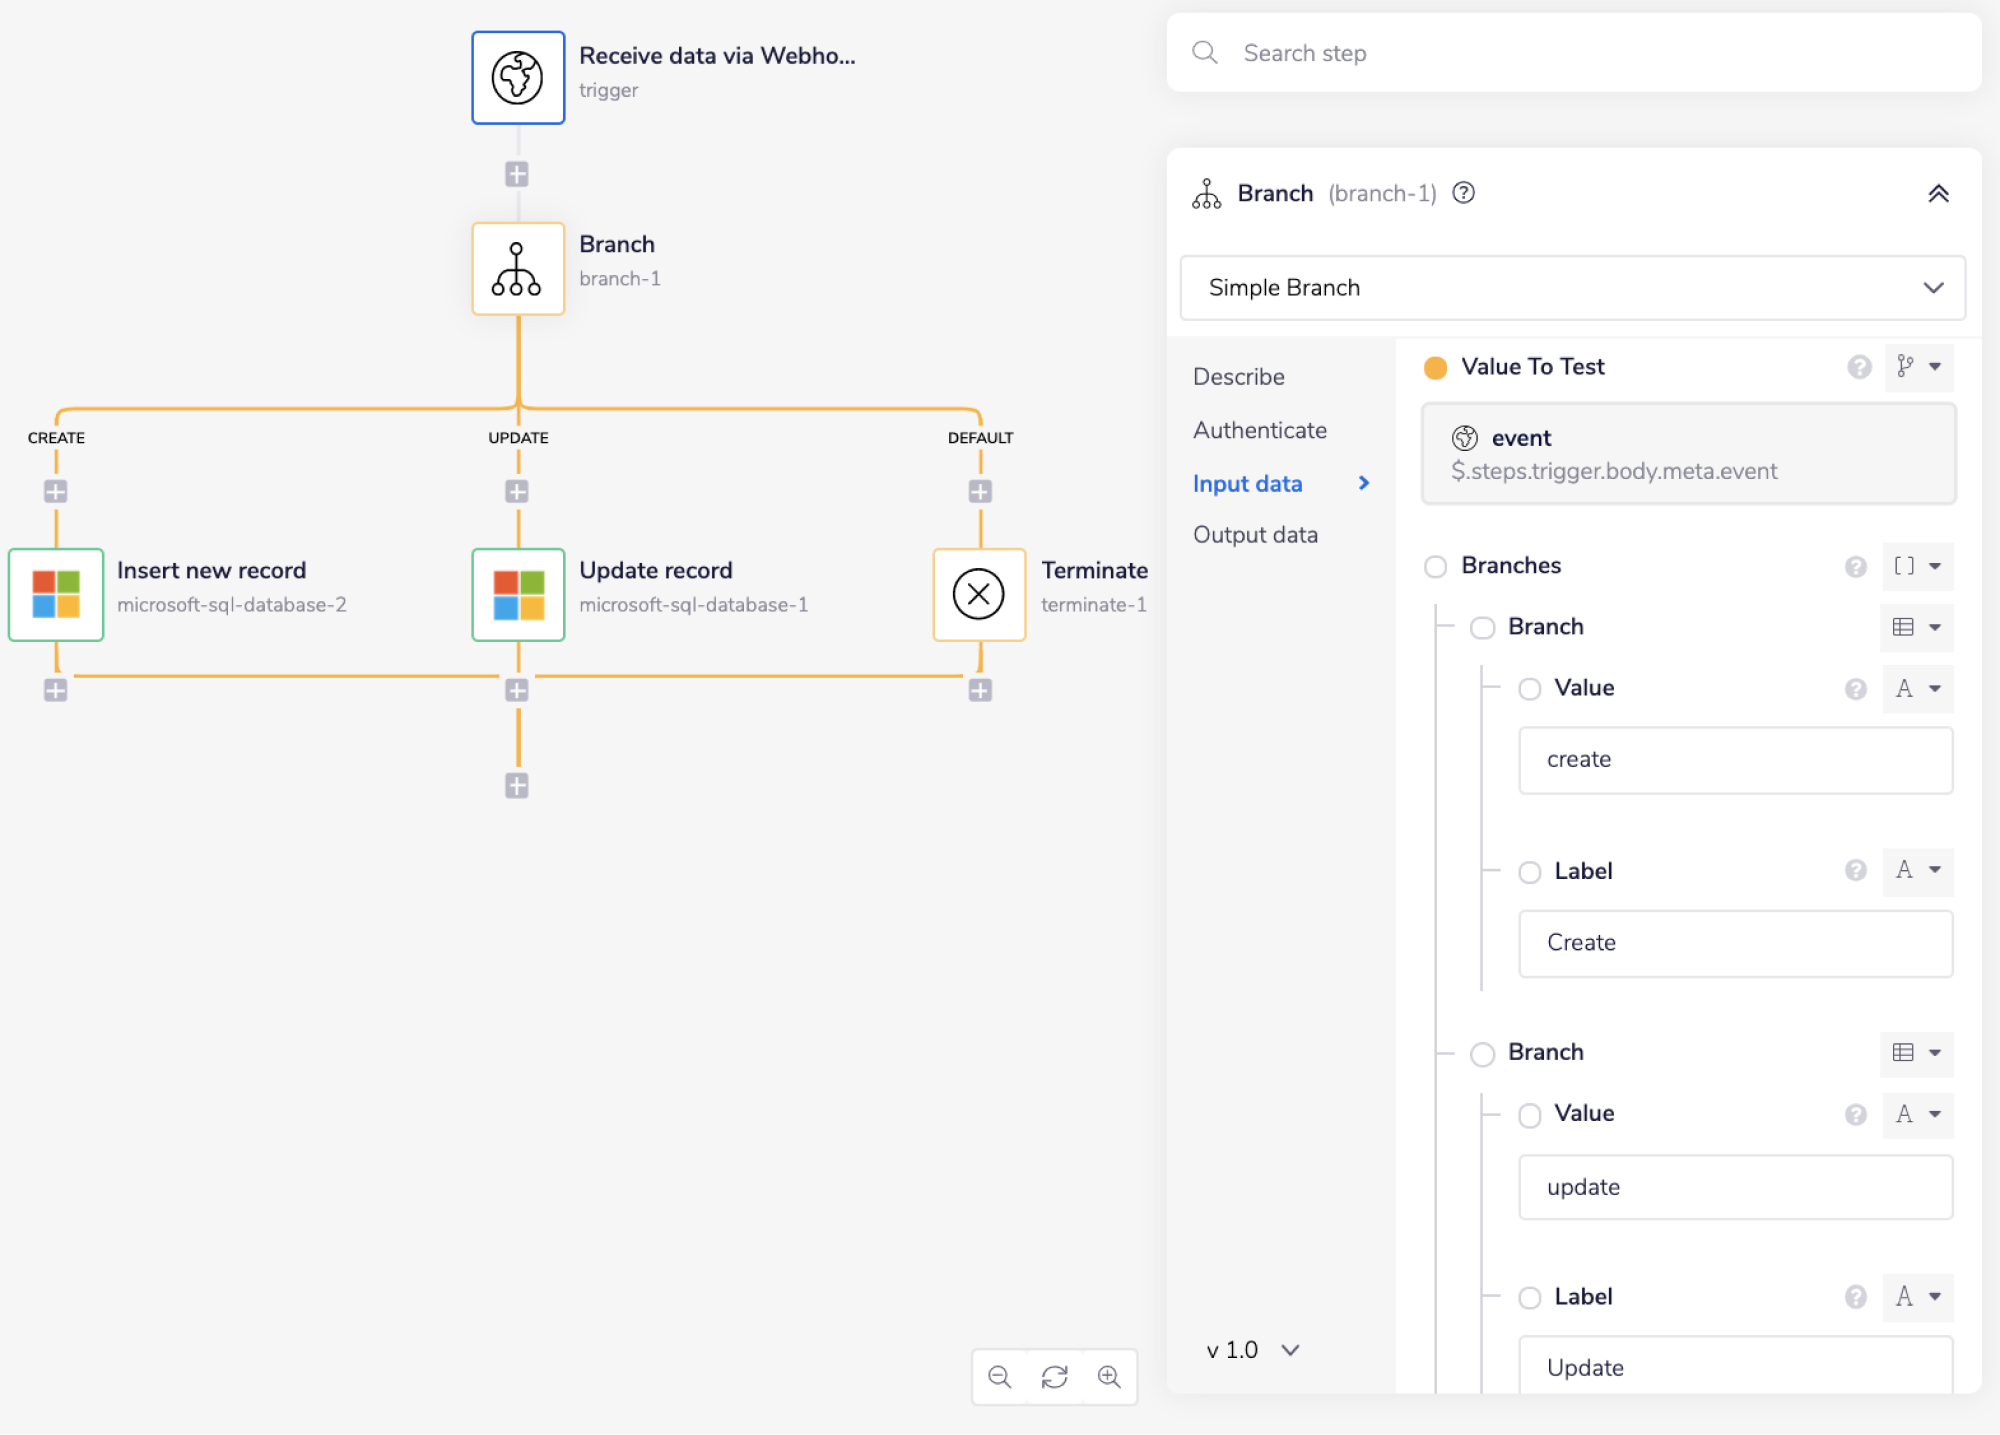This screenshot has height=1435, width=2000.
Task: Select the Branch step node on canvas
Action: pos(518,269)
